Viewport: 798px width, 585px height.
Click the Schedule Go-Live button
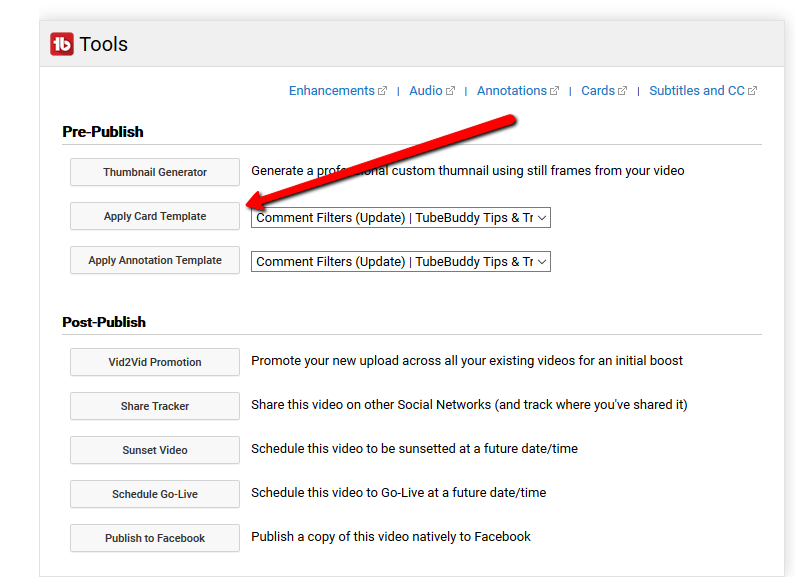point(155,494)
